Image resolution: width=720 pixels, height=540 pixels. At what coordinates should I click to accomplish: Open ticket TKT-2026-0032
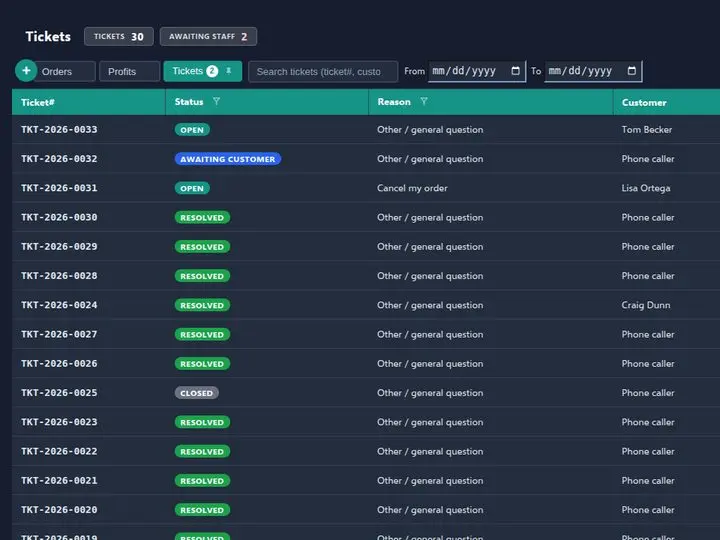[x=59, y=159]
